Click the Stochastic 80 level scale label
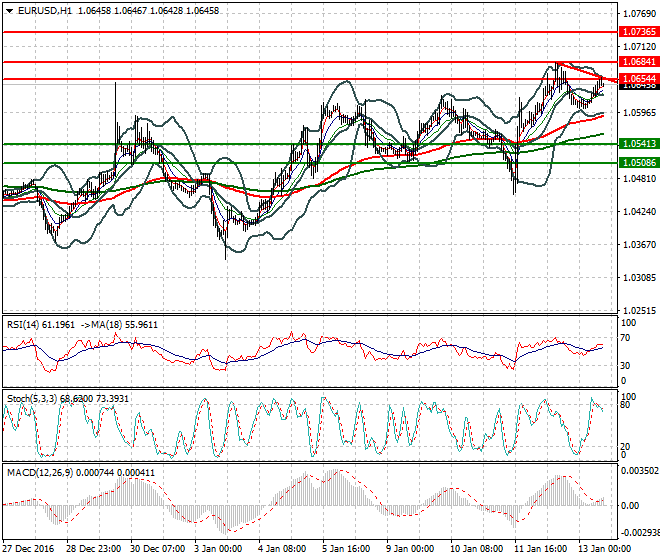This screenshot has width=660, height=560. click(625, 405)
